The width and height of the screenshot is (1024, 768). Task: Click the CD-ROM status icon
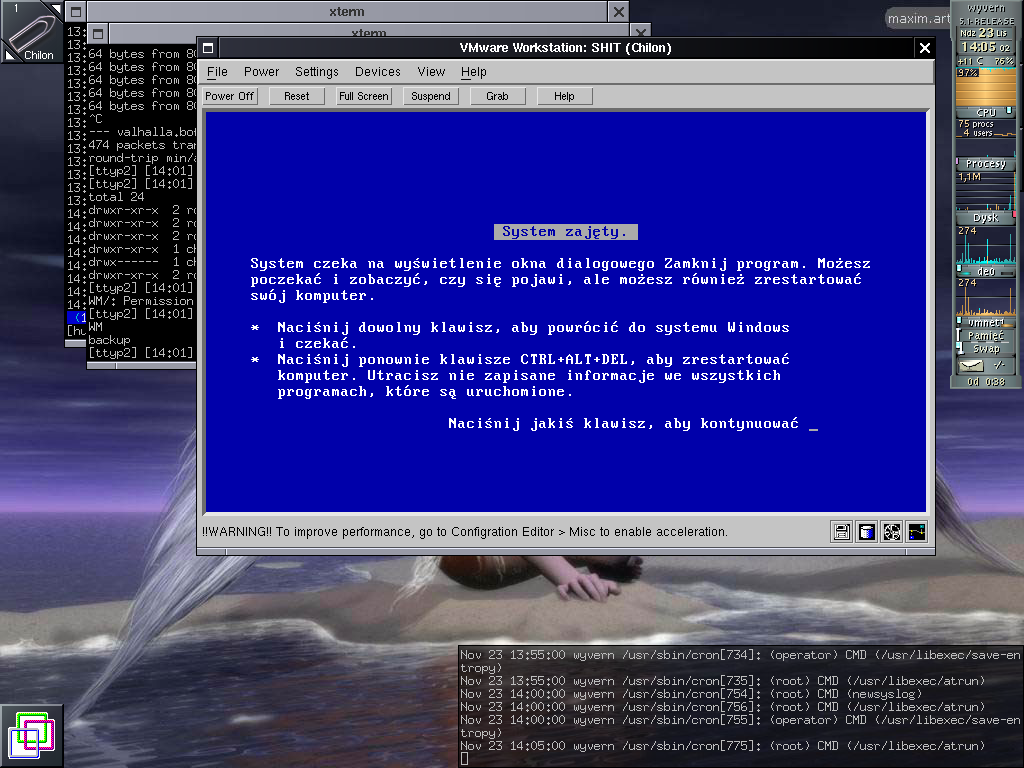(x=892, y=532)
